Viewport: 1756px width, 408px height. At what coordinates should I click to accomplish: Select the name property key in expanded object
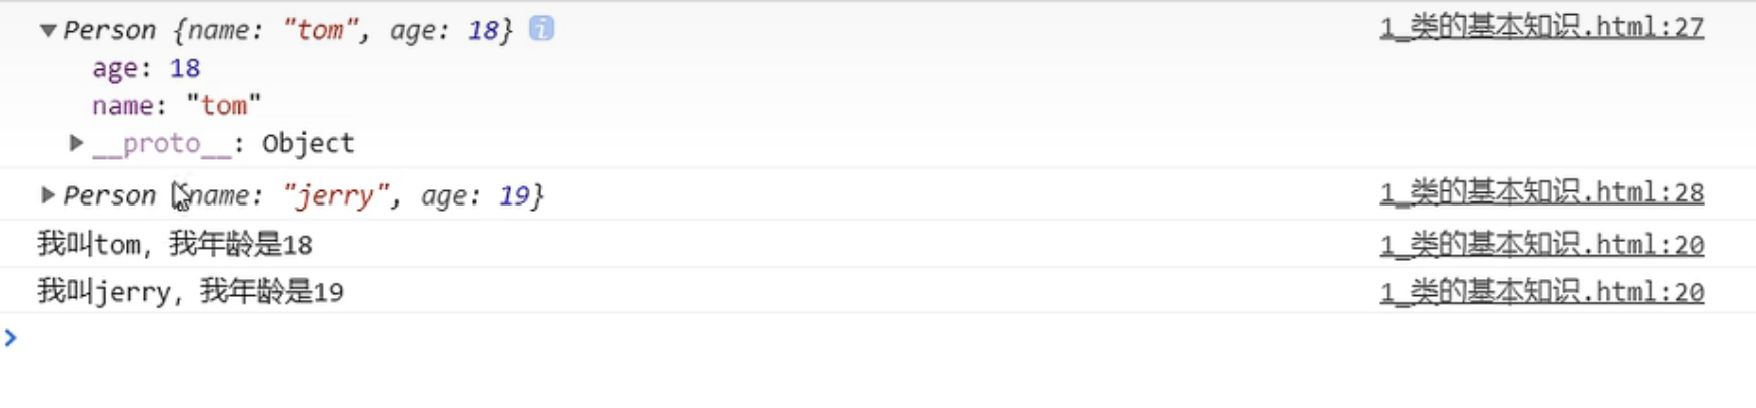coord(122,105)
